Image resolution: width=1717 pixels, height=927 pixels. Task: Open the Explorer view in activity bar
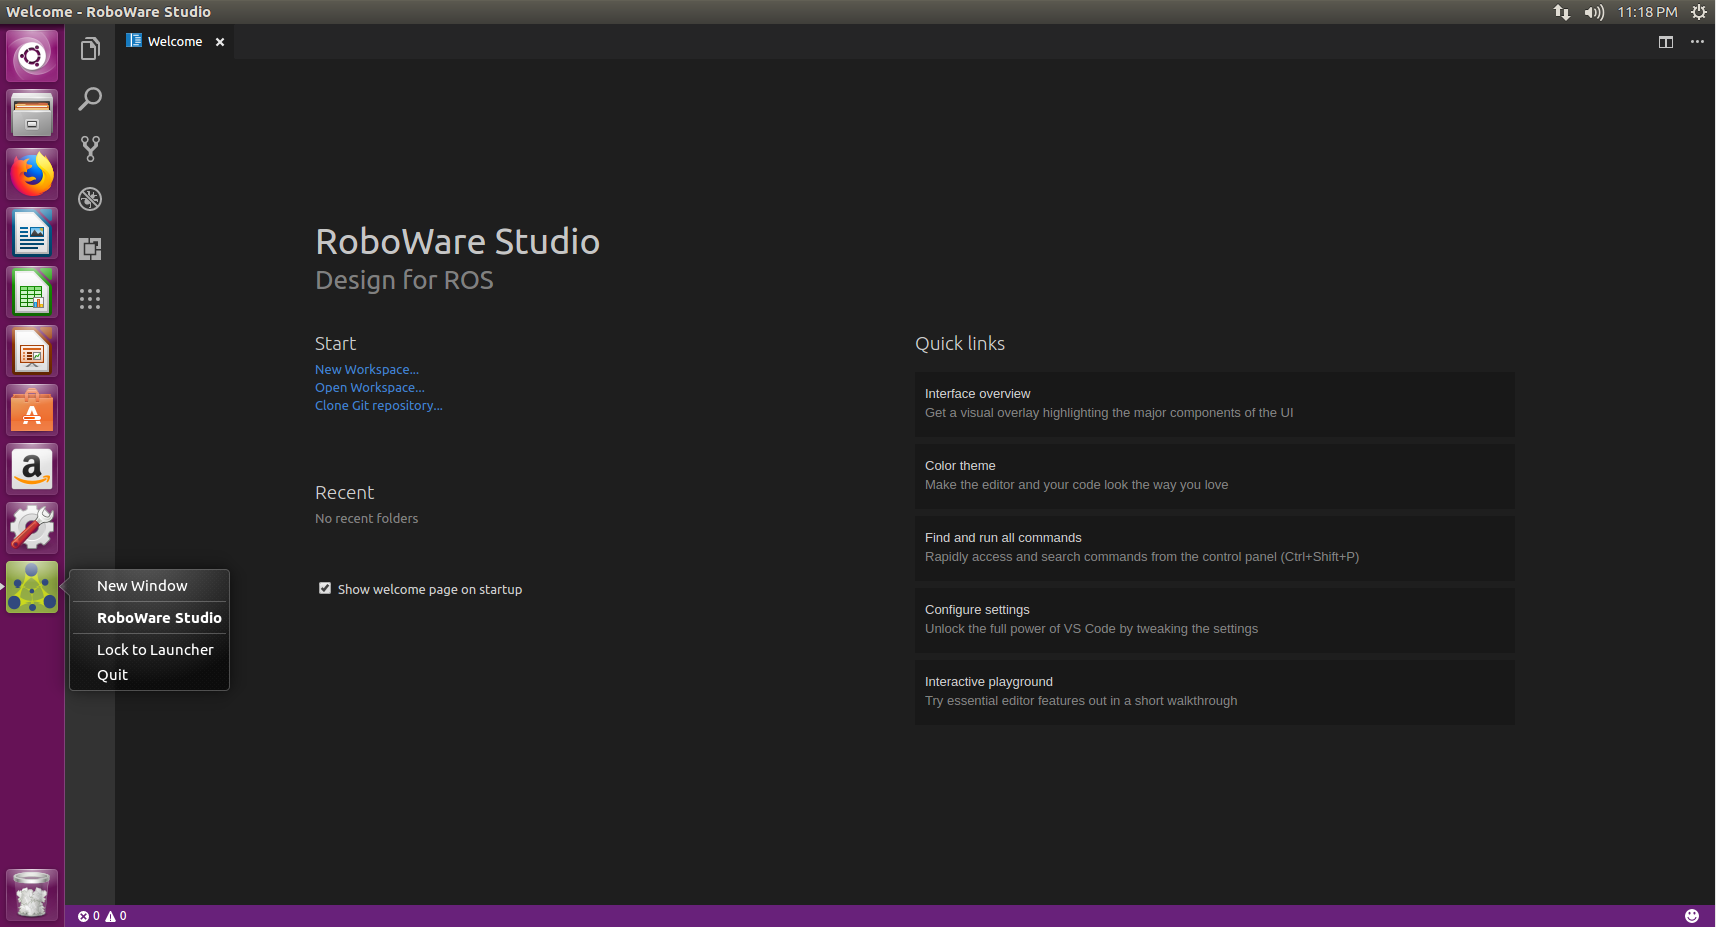tap(90, 49)
